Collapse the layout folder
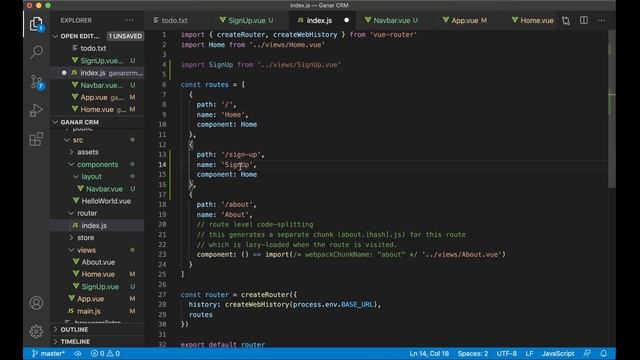Screen dimensions: 640x360 (x=76, y=177)
